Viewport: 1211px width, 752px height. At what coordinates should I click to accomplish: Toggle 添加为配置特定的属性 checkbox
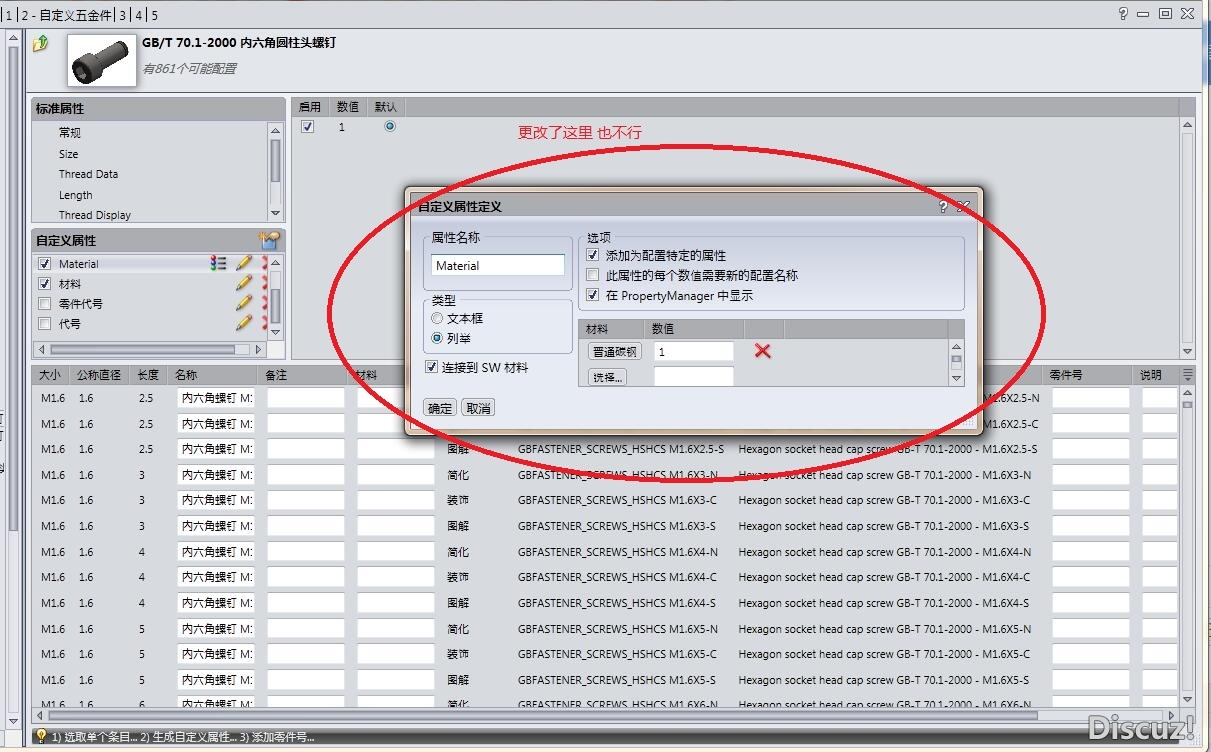pos(593,256)
